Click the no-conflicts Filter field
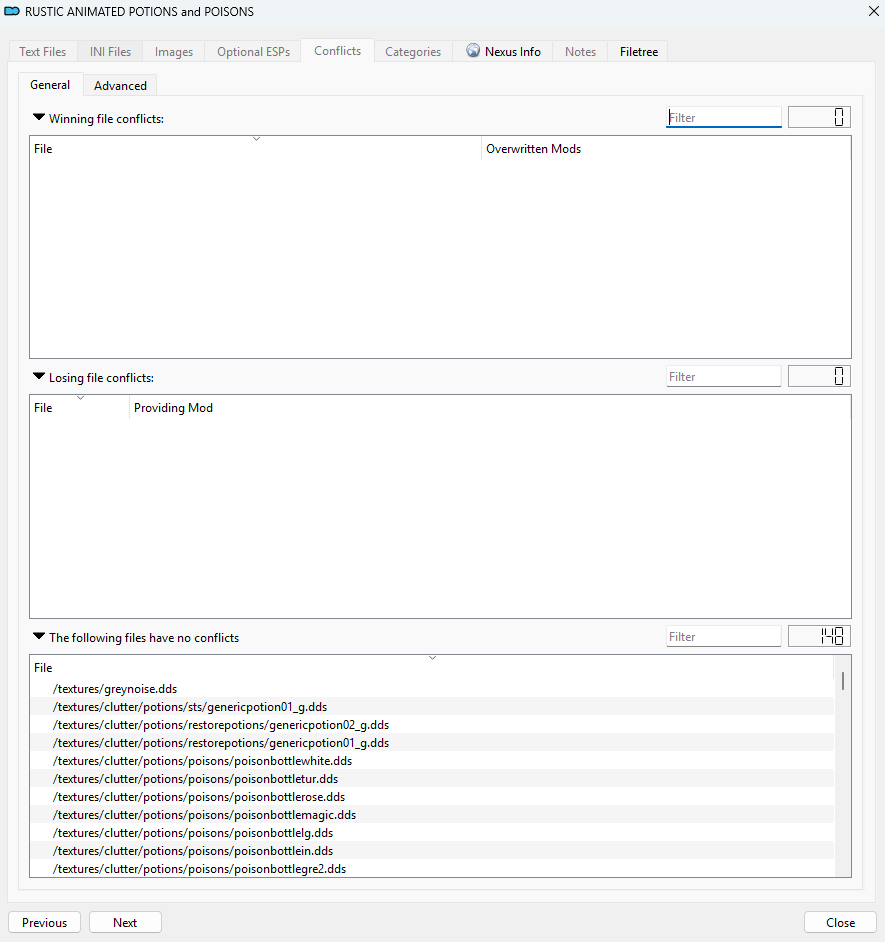This screenshot has width=885, height=942. (x=723, y=637)
